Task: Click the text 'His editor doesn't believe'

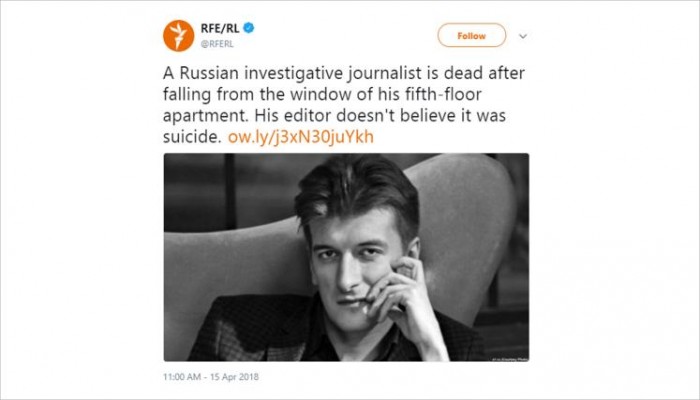Action: 357,116
